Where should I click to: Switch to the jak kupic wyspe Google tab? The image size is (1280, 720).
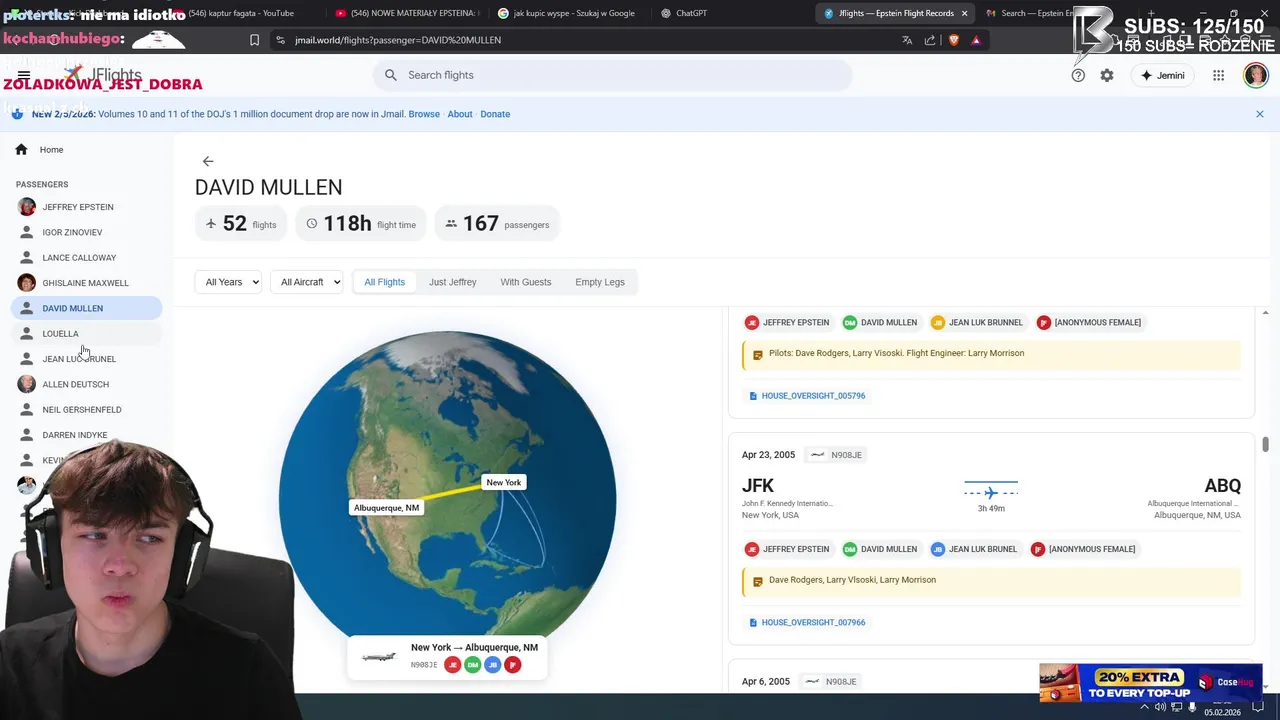[x=568, y=13]
